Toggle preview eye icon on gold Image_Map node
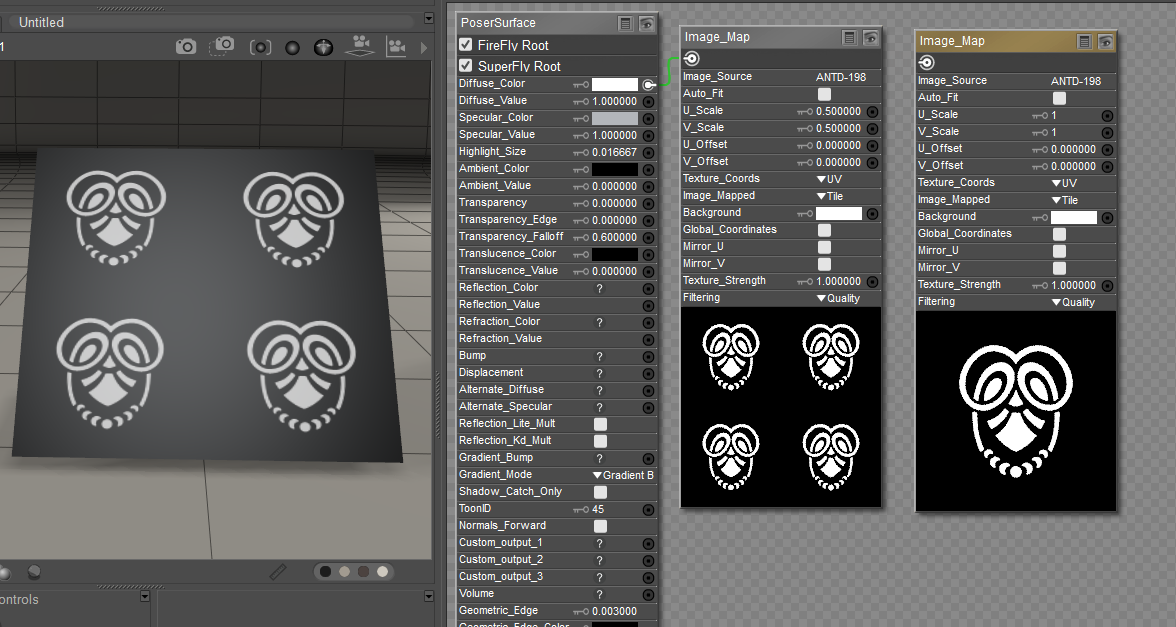Image resolution: width=1176 pixels, height=627 pixels. click(1105, 41)
